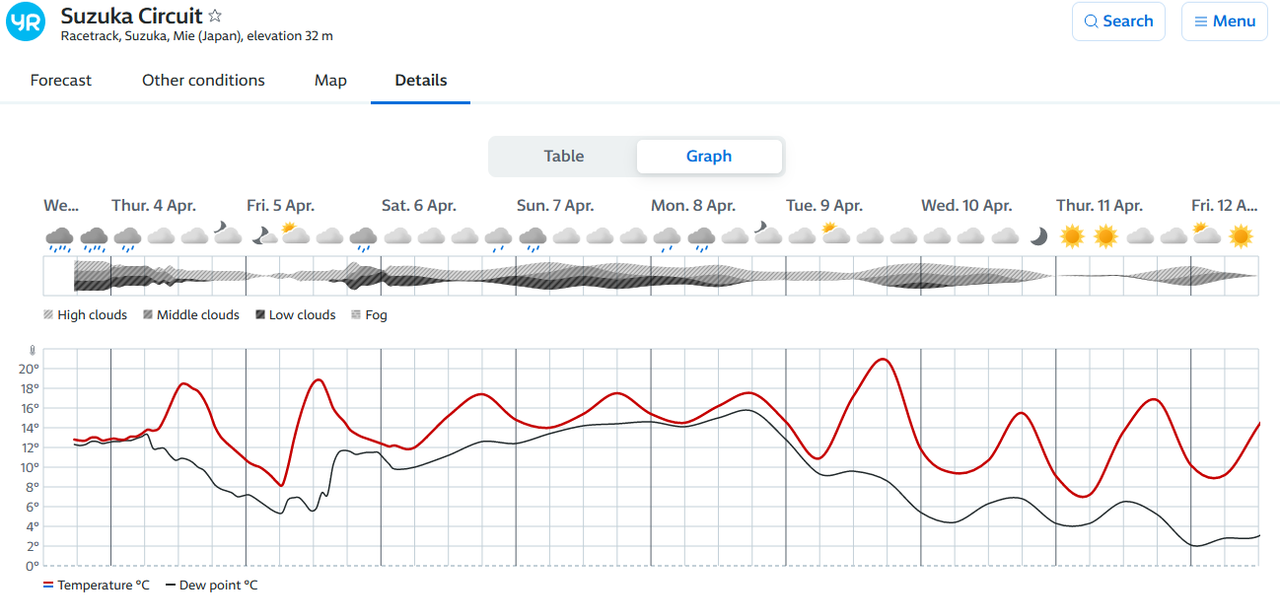Viewport: 1280px width, 606px height.
Task: Click the Low clouds legend dark swatch
Action: point(260,315)
